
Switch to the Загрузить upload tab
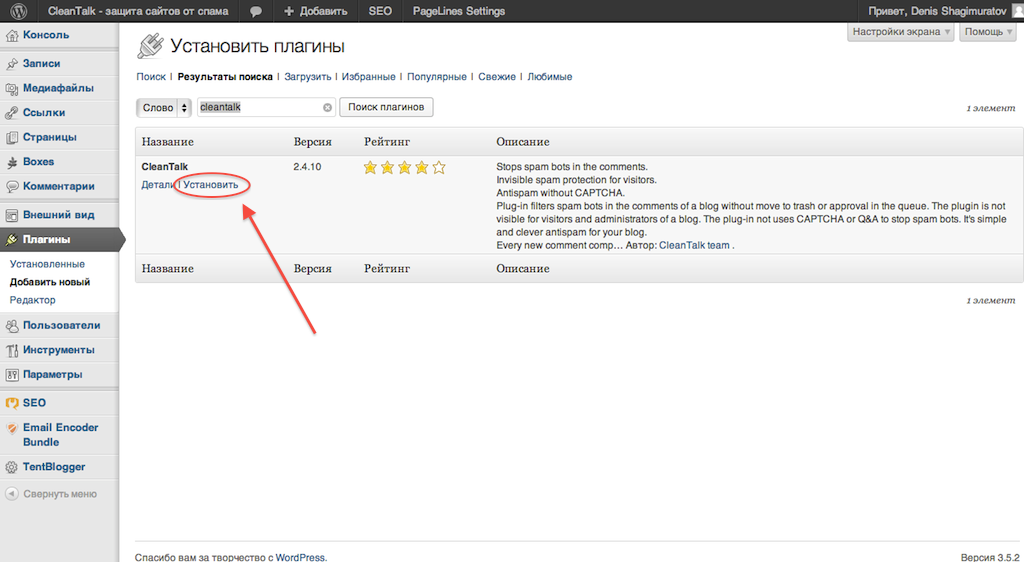pos(308,77)
